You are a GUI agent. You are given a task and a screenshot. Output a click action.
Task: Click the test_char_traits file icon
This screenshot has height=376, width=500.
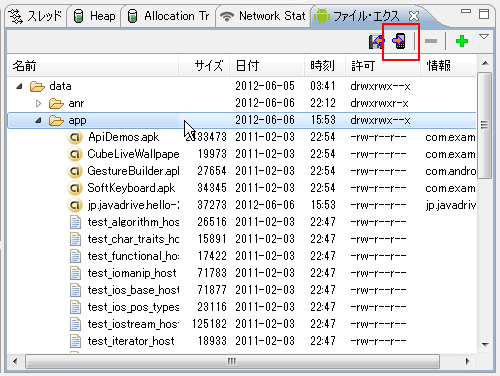click(75, 239)
